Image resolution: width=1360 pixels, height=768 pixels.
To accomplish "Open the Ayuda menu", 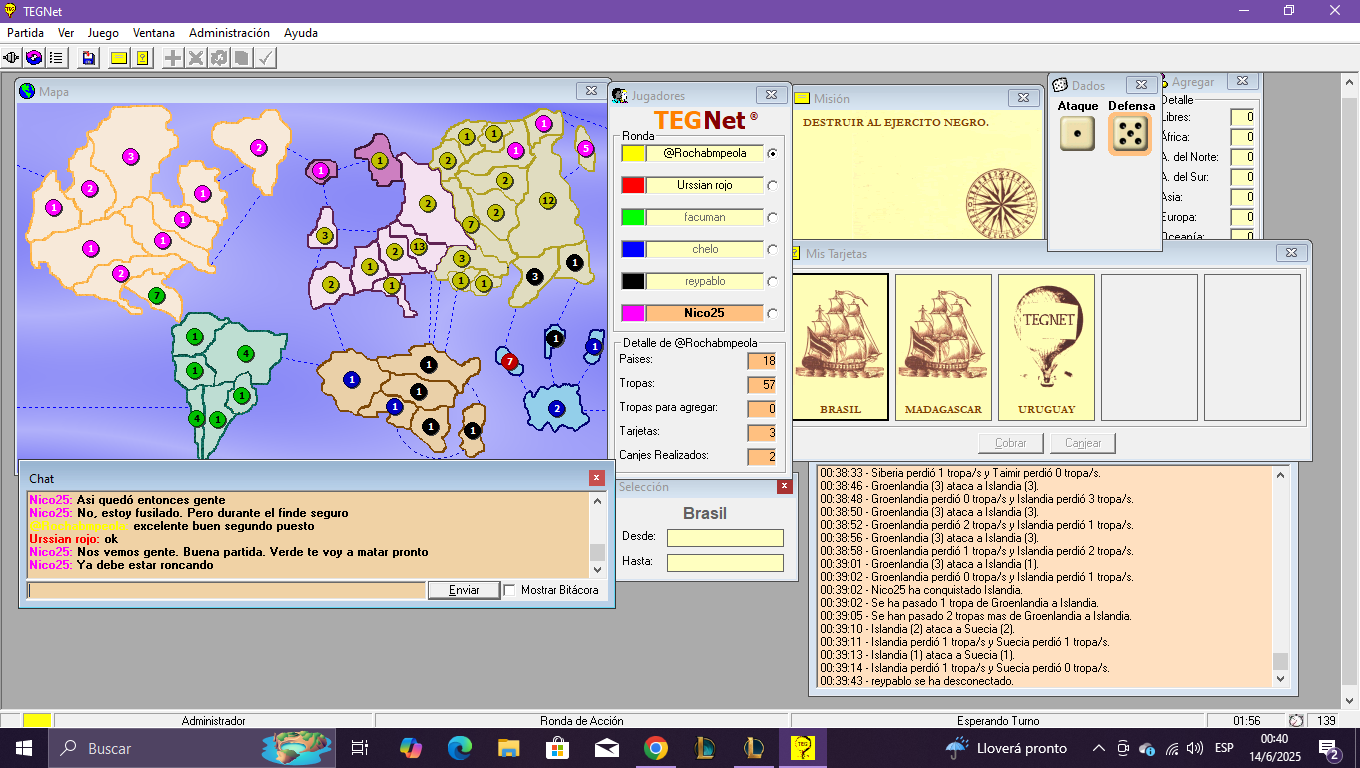I will click(301, 33).
